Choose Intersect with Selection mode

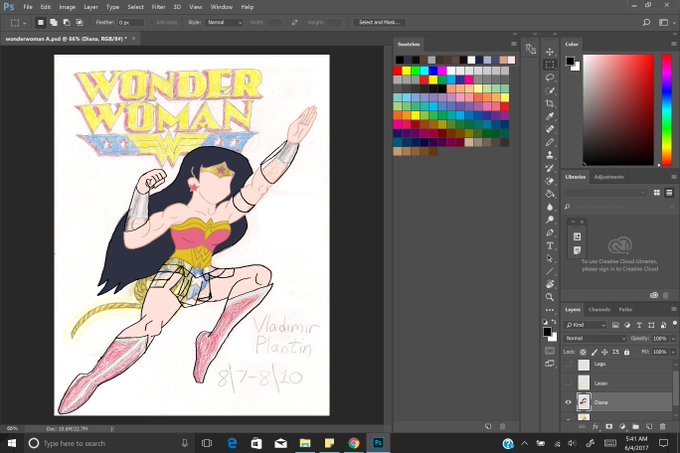point(79,22)
